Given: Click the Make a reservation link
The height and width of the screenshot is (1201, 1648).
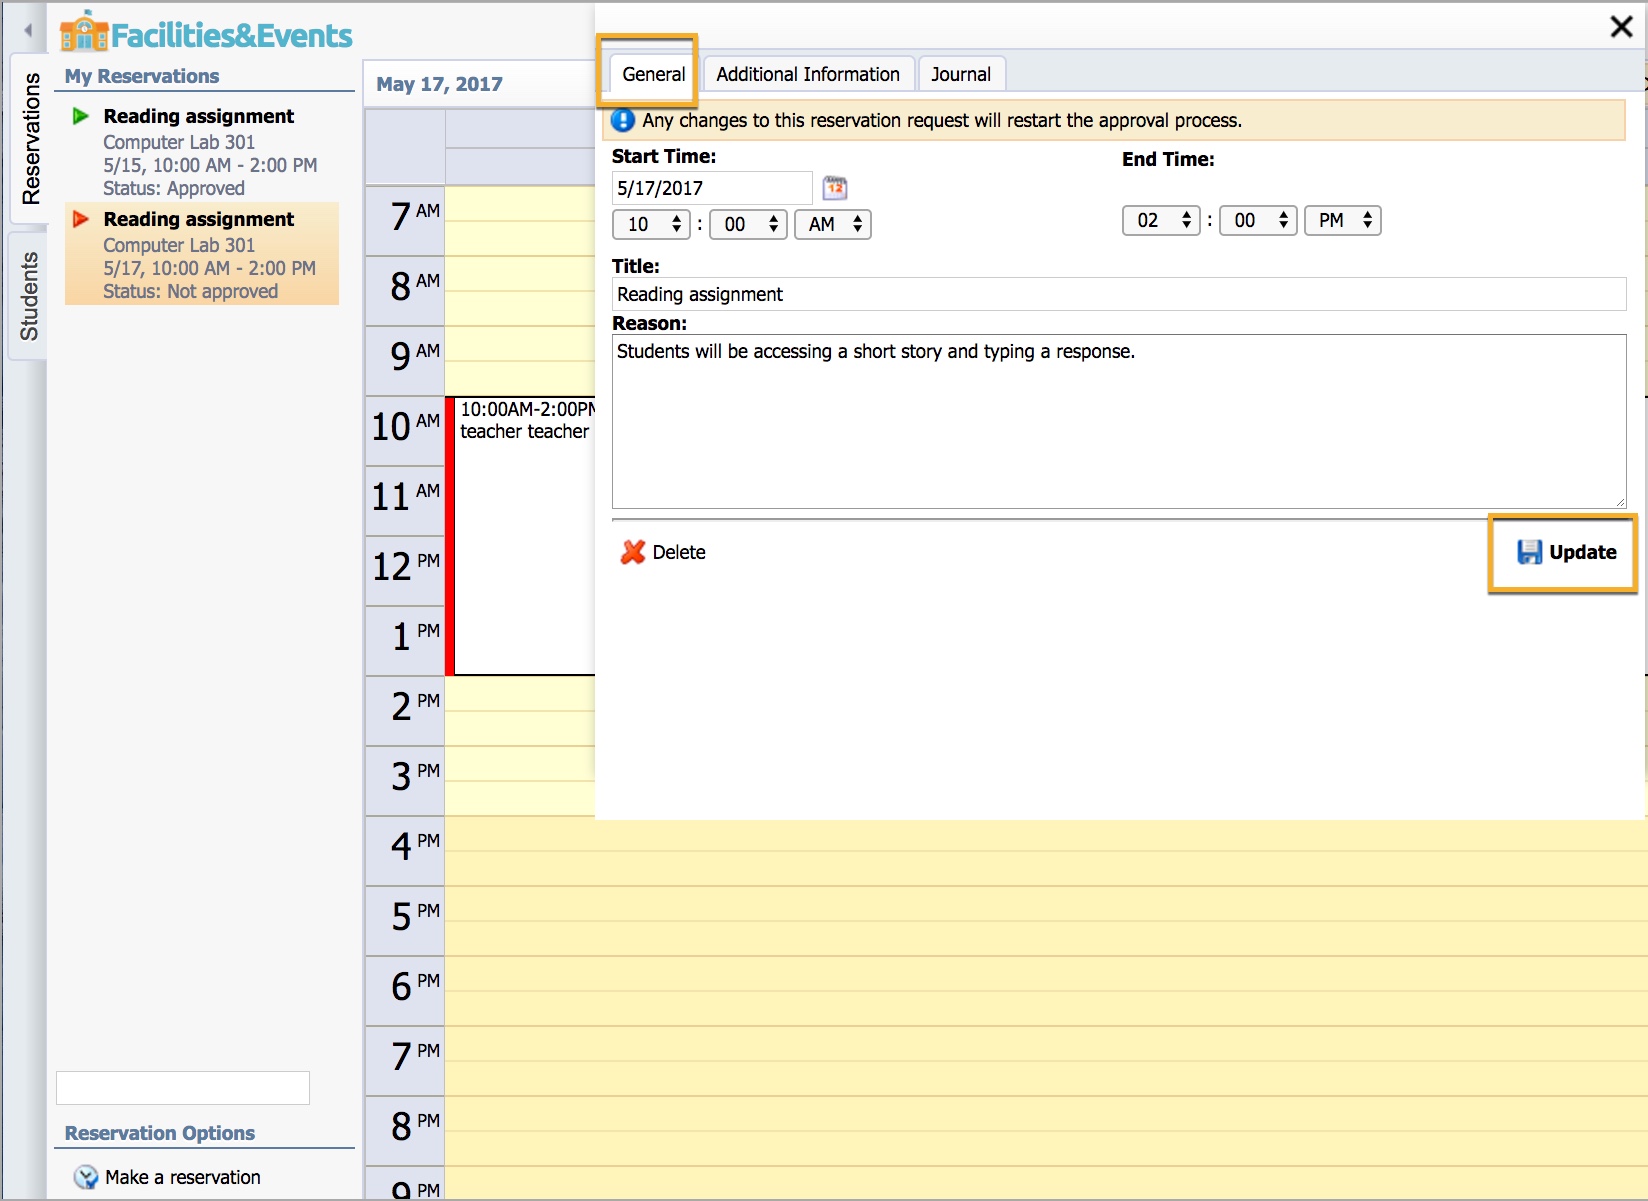Looking at the screenshot, I should pyautogui.click(x=182, y=1177).
